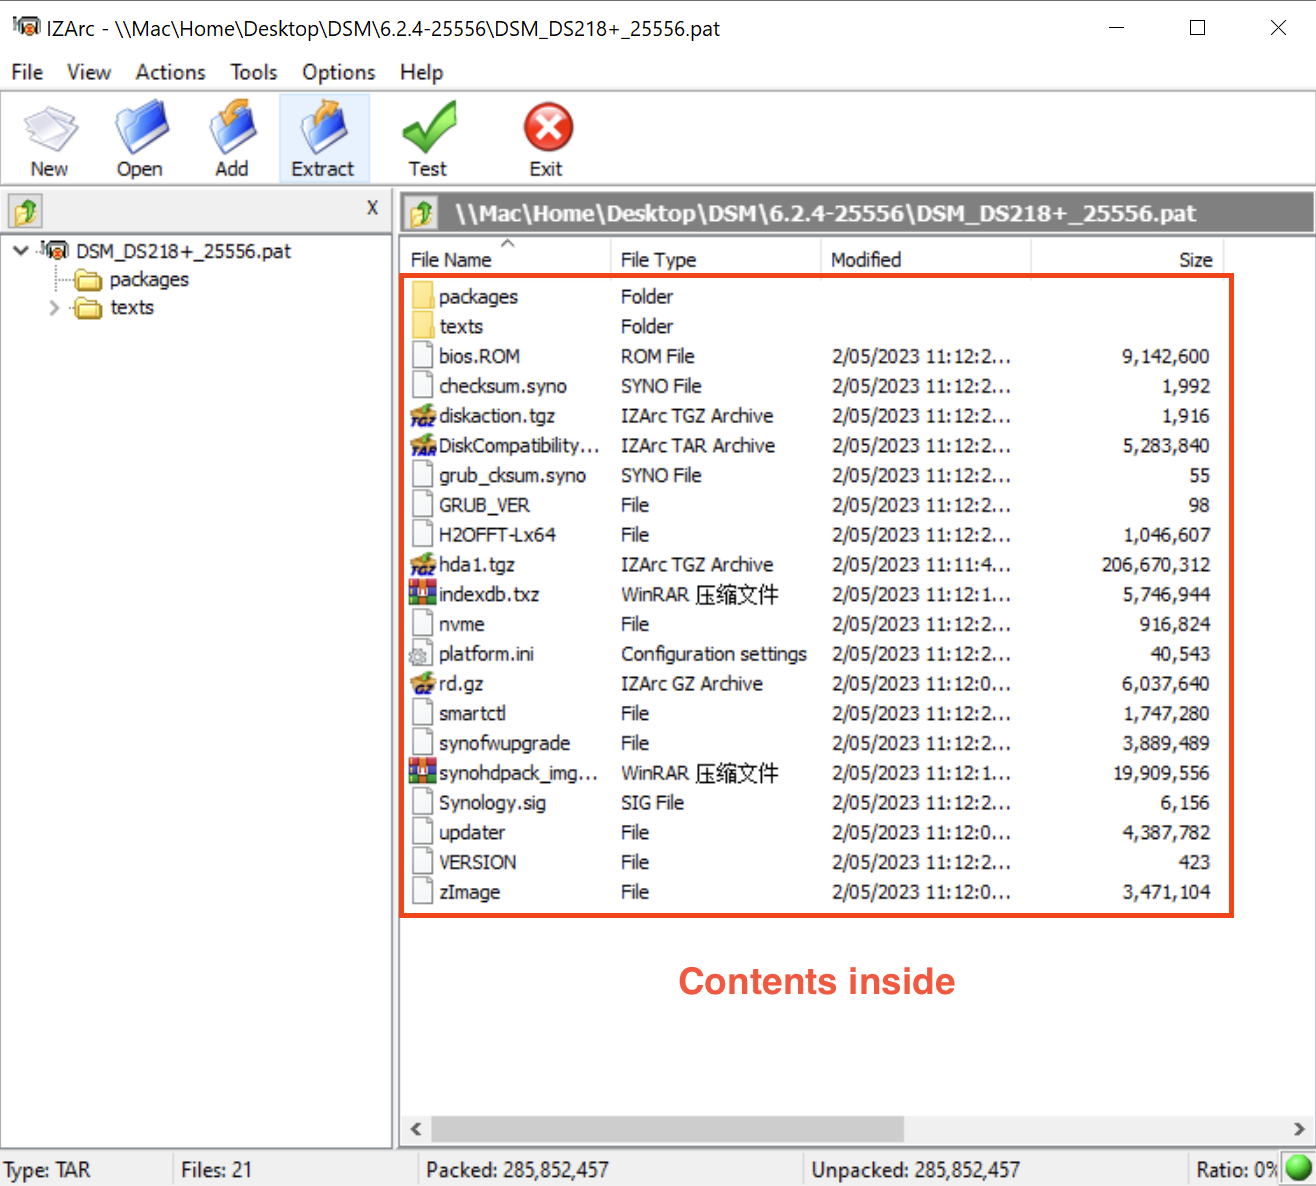The width and height of the screenshot is (1316, 1186).
Task: Click the Files: 21 status bar entry
Action: point(216,1169)
